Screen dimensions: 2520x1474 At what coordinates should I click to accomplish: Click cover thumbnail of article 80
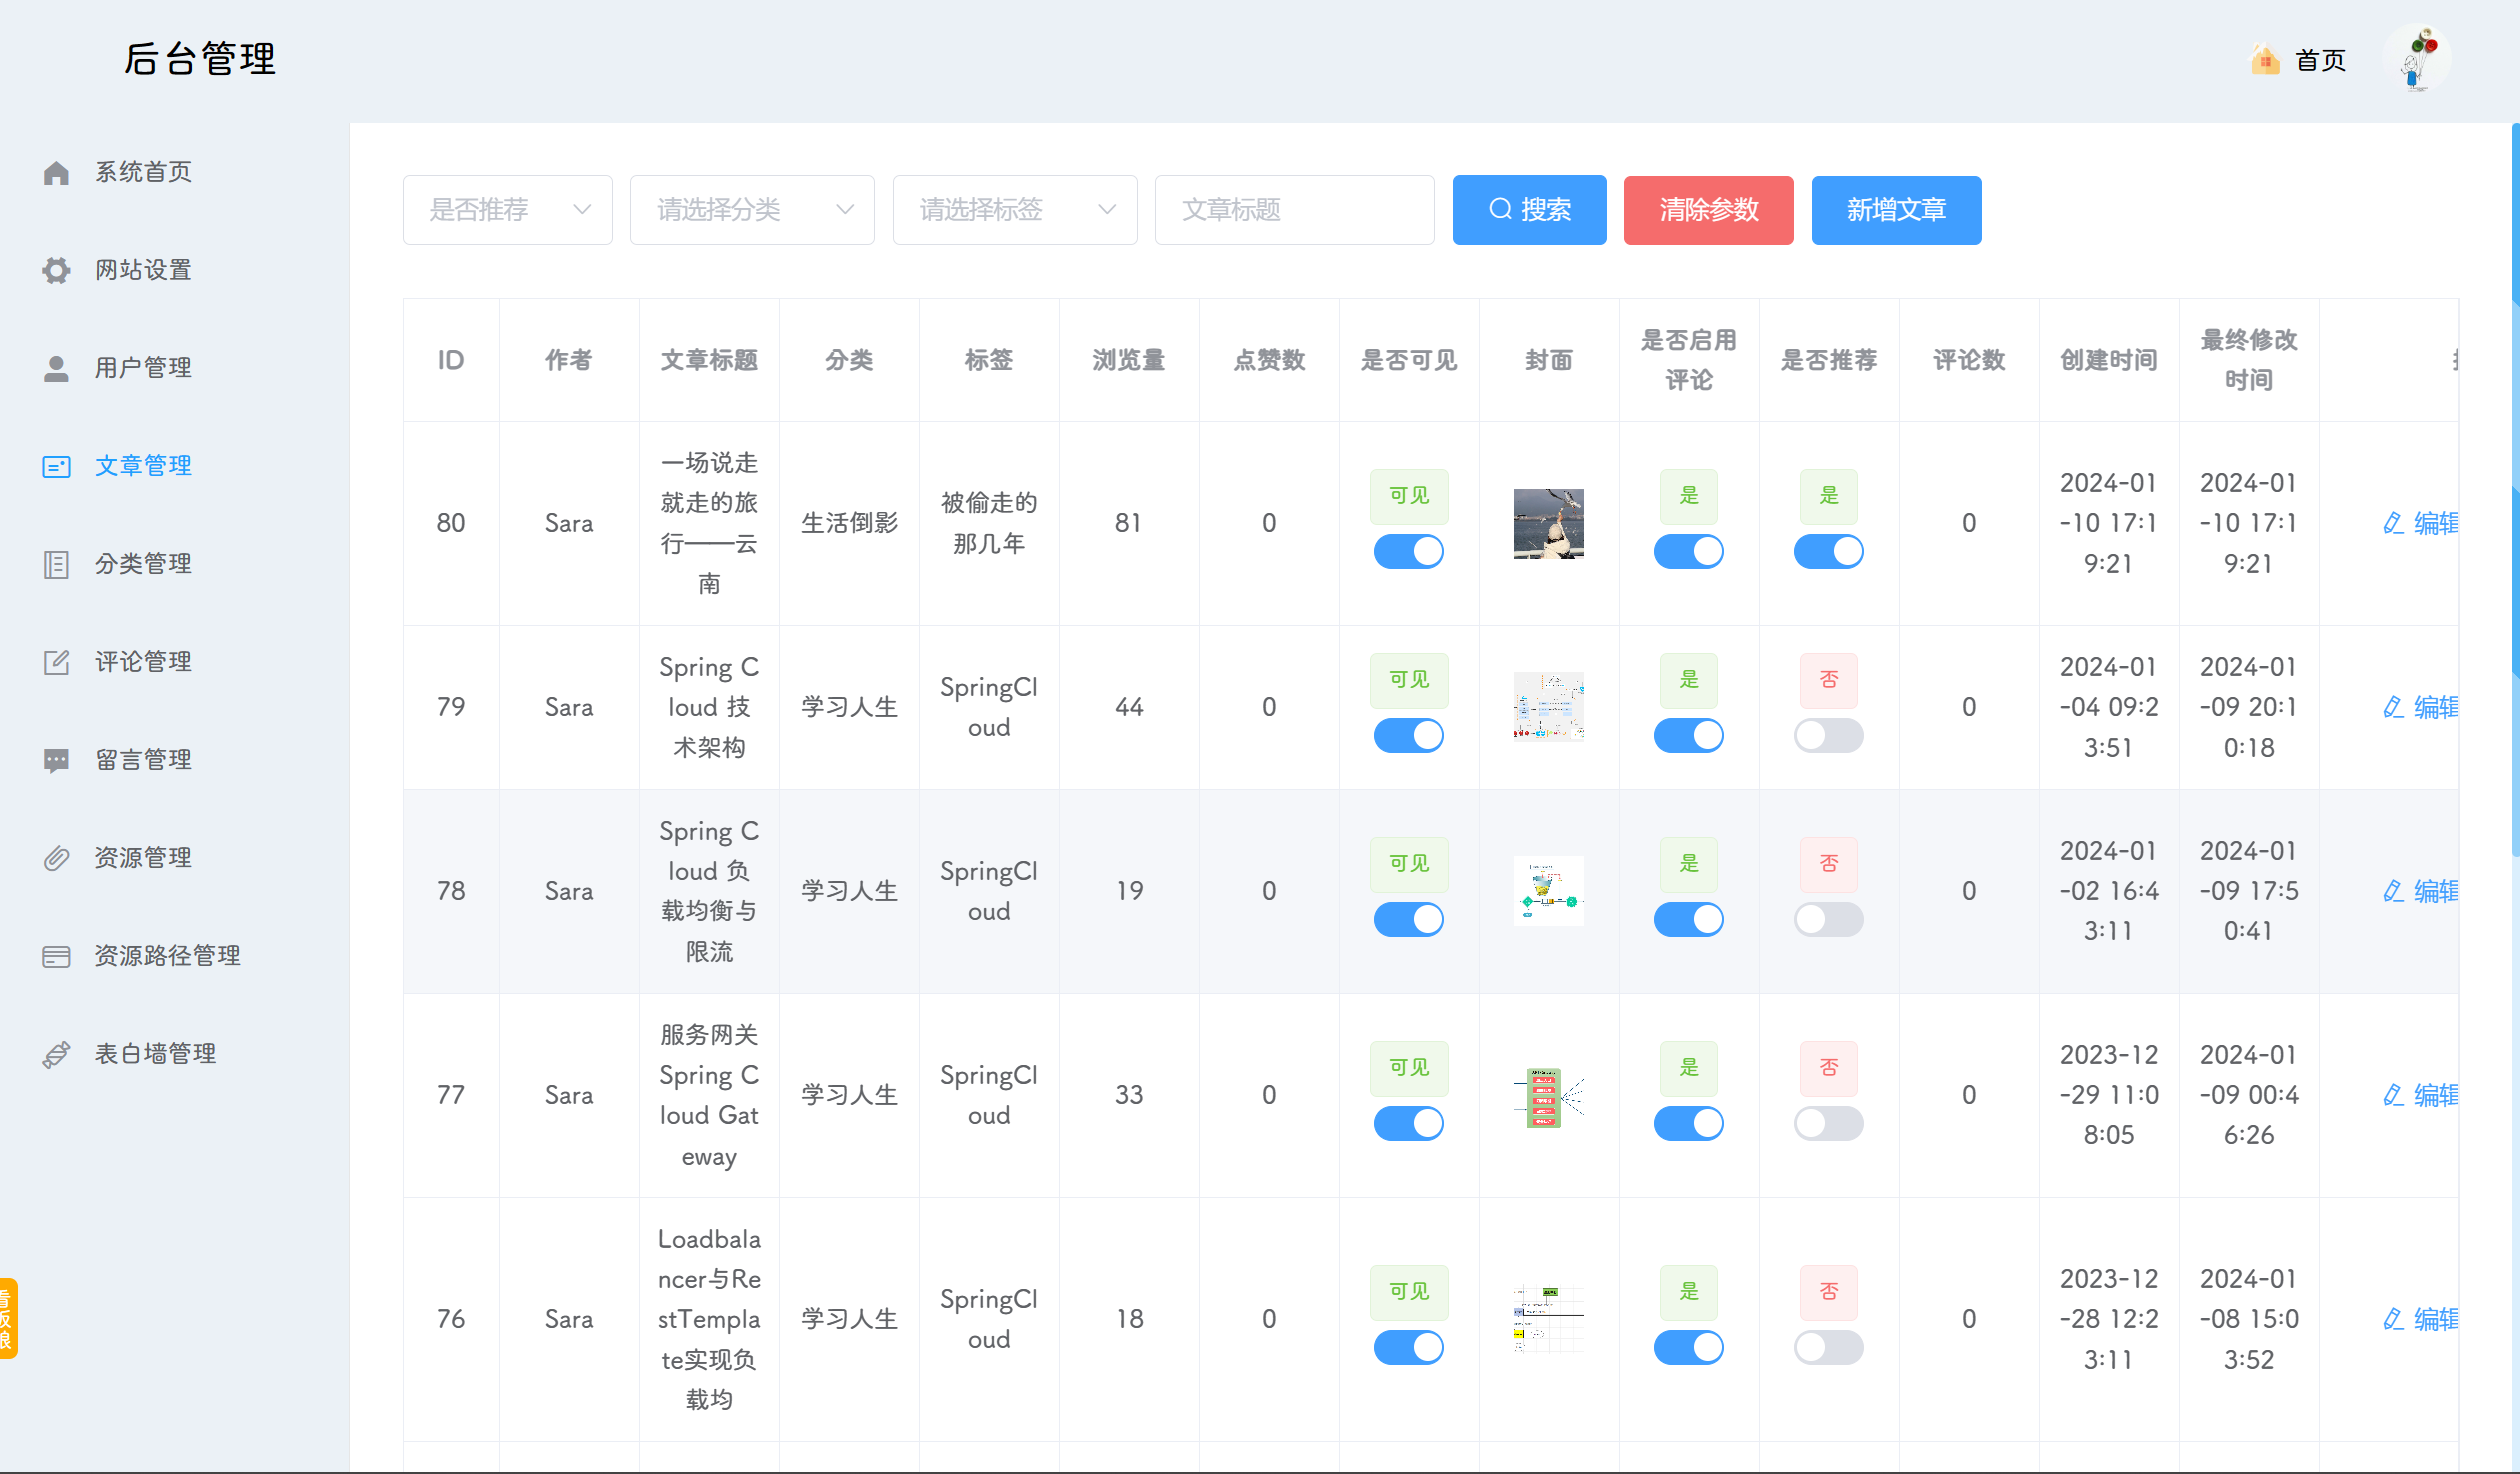click(1548, 523)
